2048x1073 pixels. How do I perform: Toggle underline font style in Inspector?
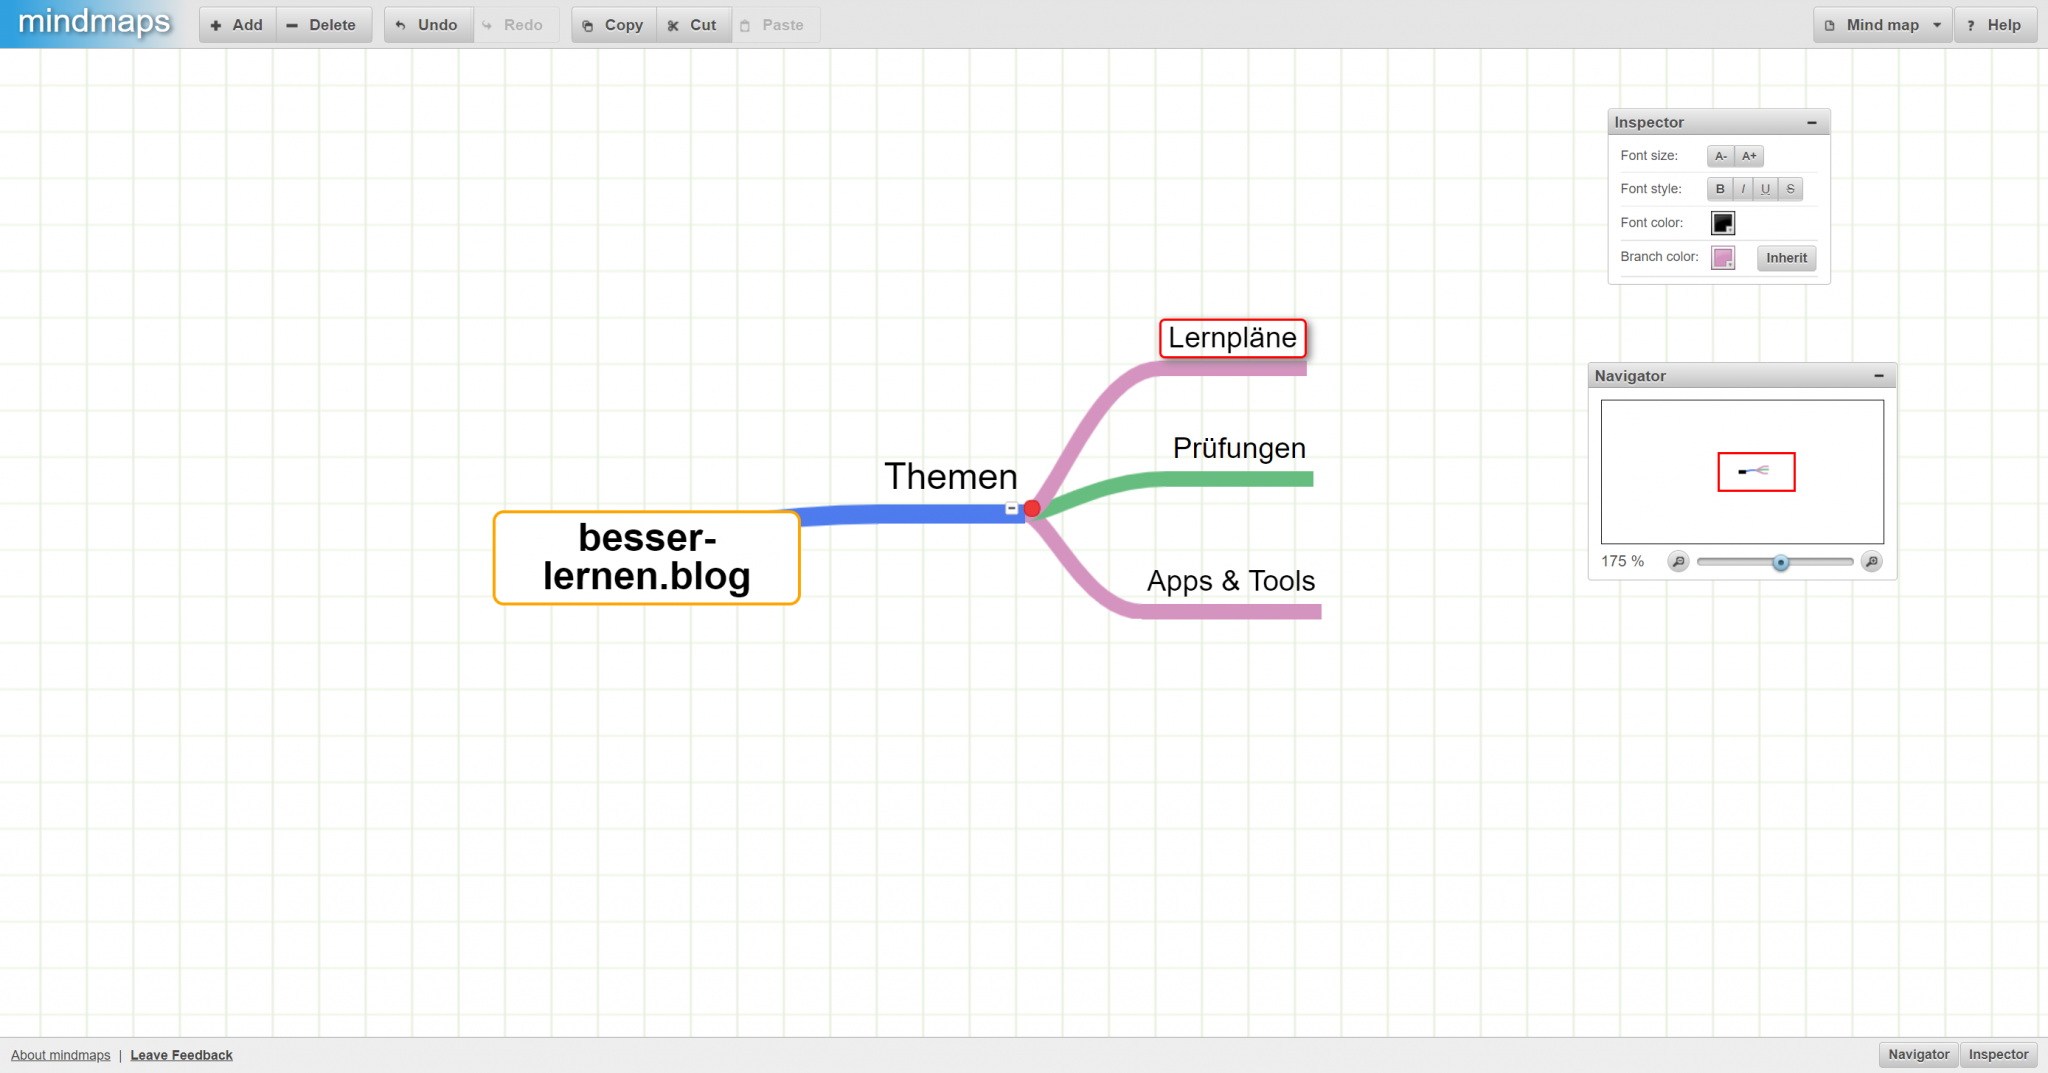[x=1766, y=189]
